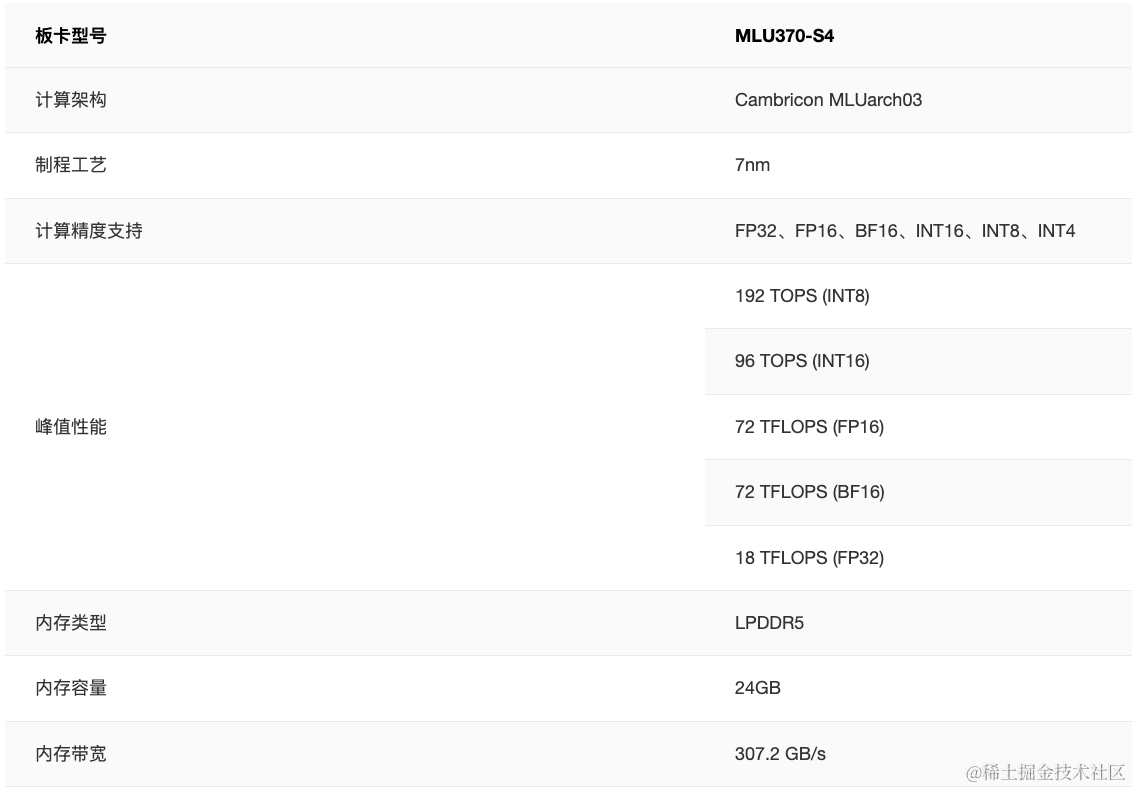Click the 96 TOPS (INT16) cell
Viewport: 1132px width, 789px height.
coord(802,361)
